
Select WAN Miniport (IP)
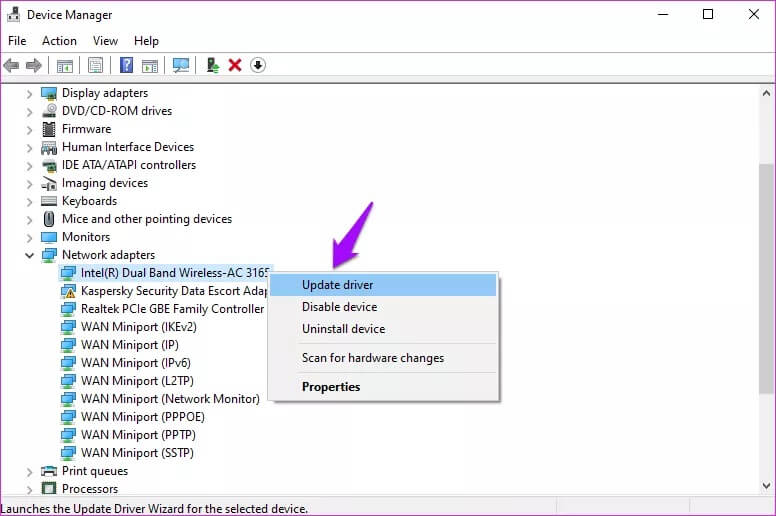(130, 345)
